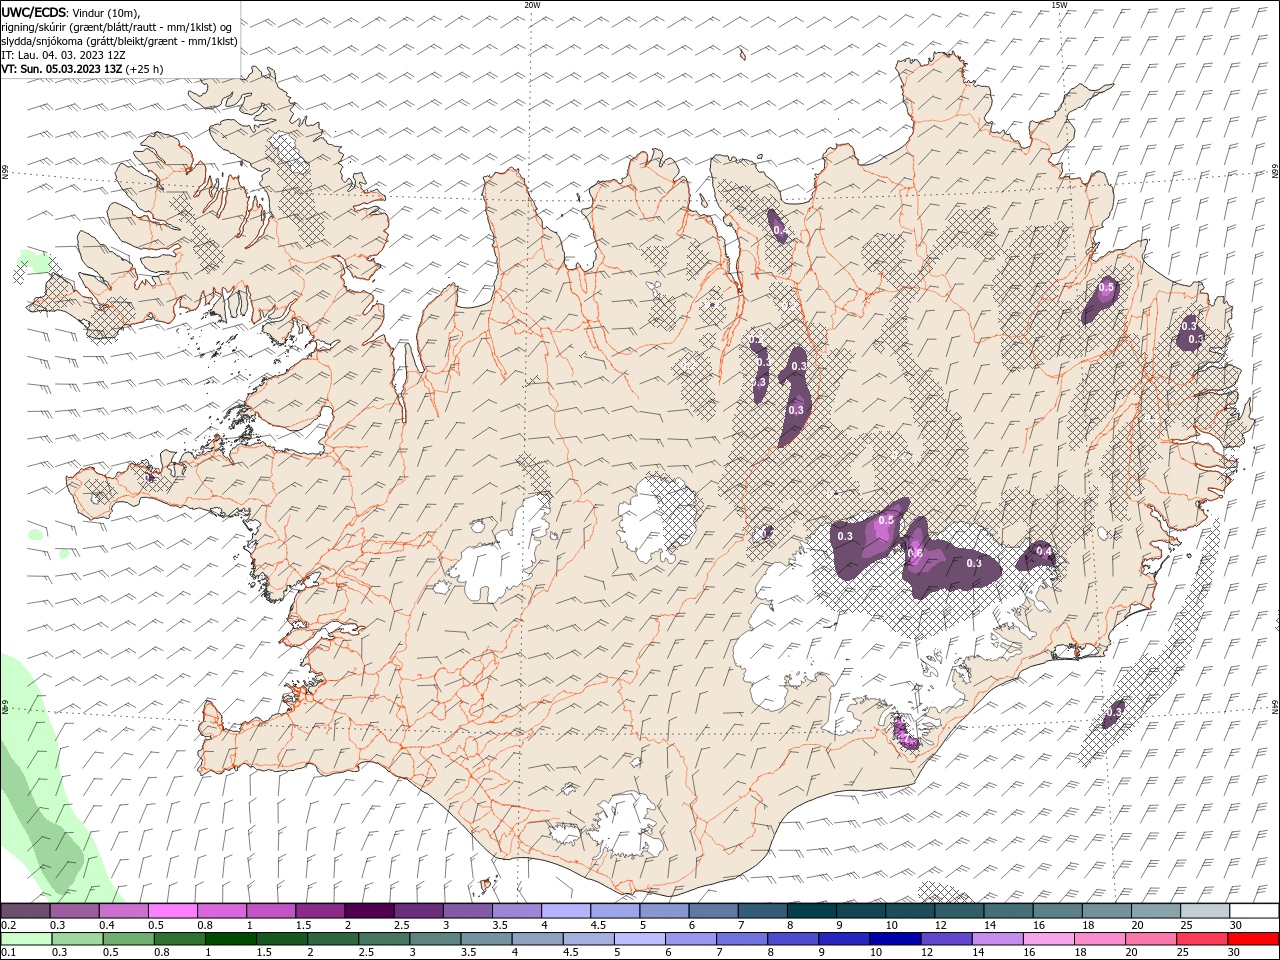This screenshot has height=960, width=1280.
Task: Click the palest green 0.1 swatch in the rain legend
Action: 27,939
